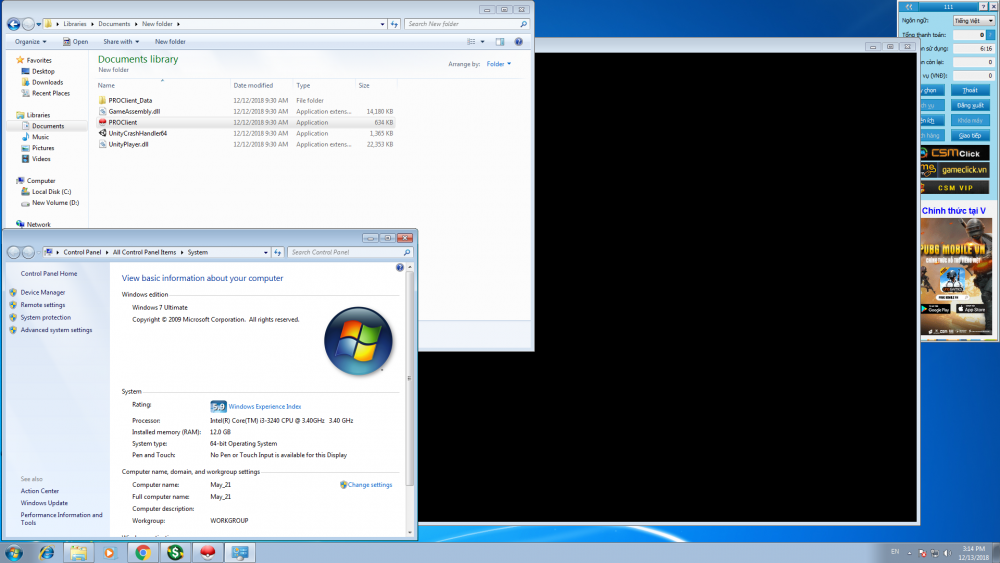Open the red Pokeball app on taskbar
Image resolution: width=1000 pixels, height=563 pixels.
207,552
